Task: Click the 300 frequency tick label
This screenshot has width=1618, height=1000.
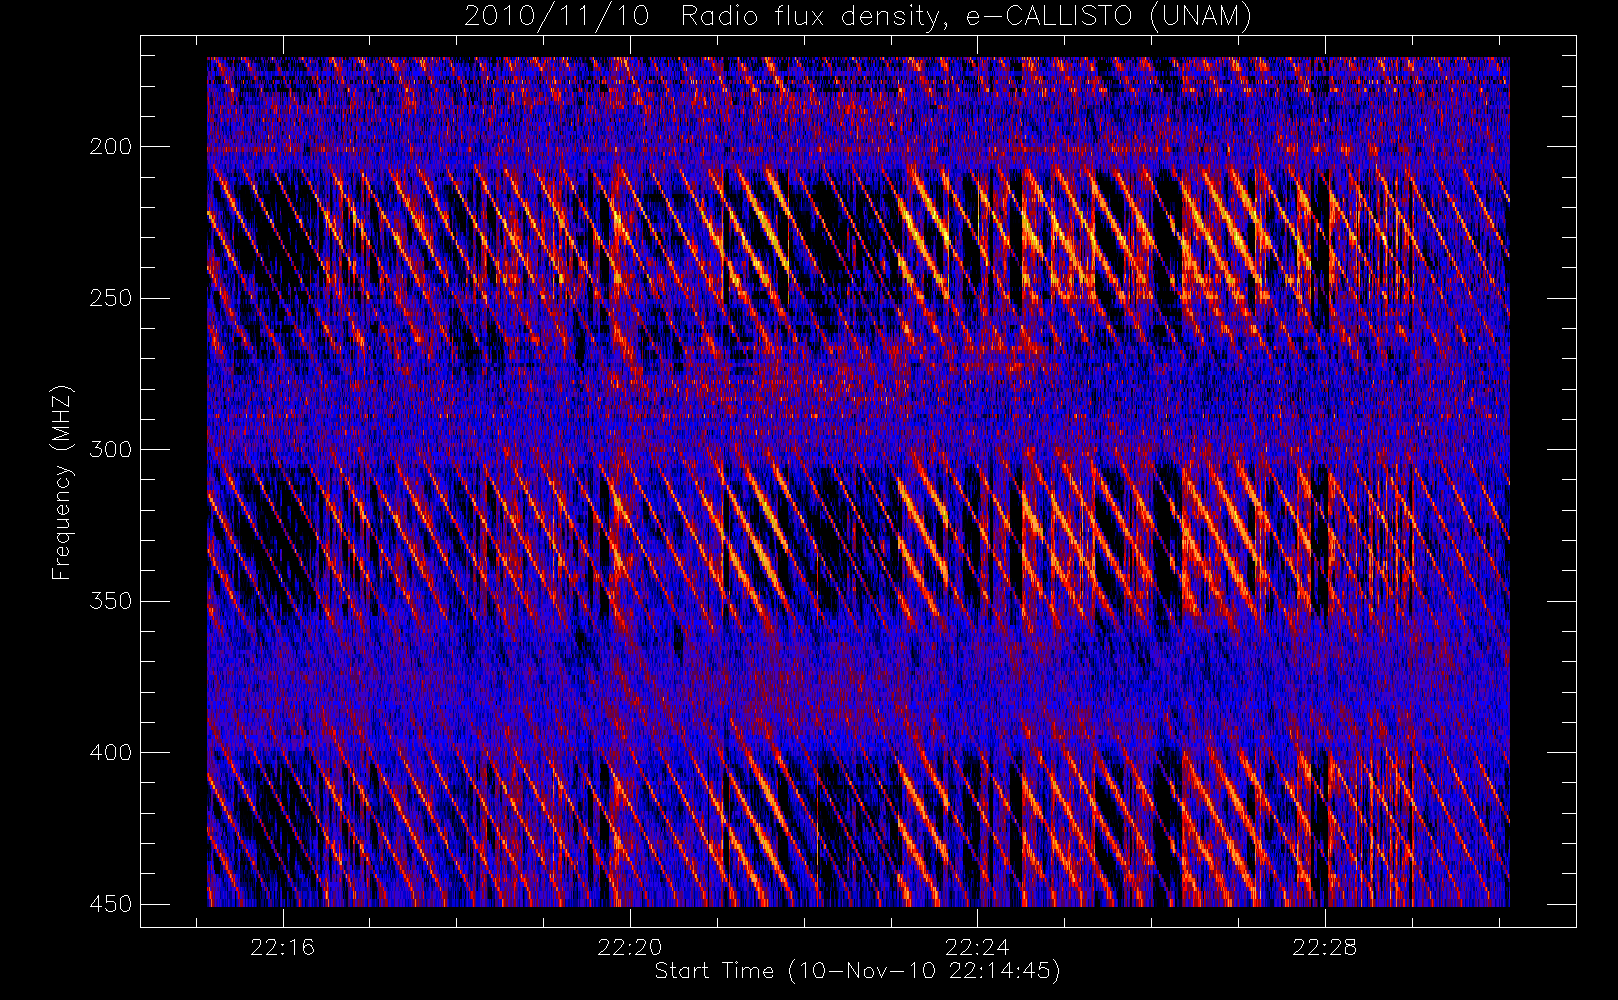Action: click(110, 449)
